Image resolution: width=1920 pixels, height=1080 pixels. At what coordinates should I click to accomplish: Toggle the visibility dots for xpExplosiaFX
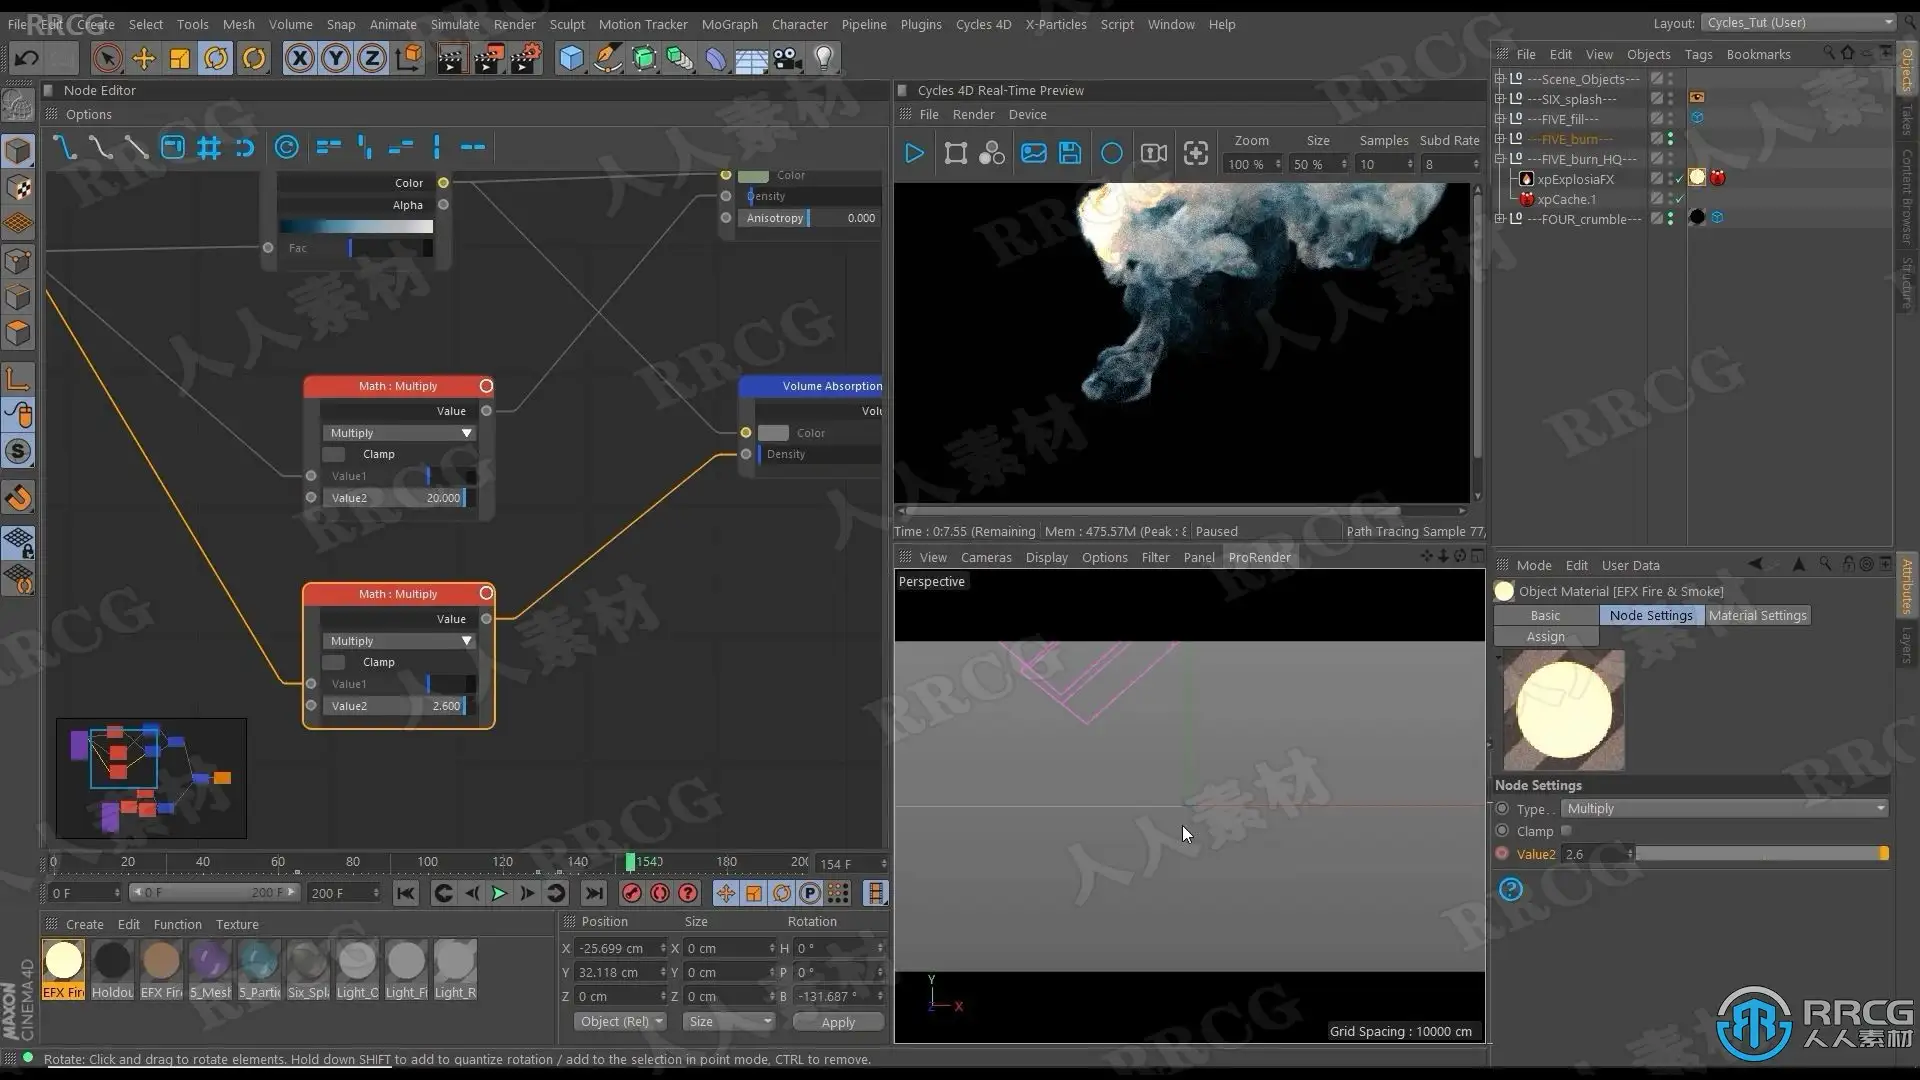pos(1670,179)
